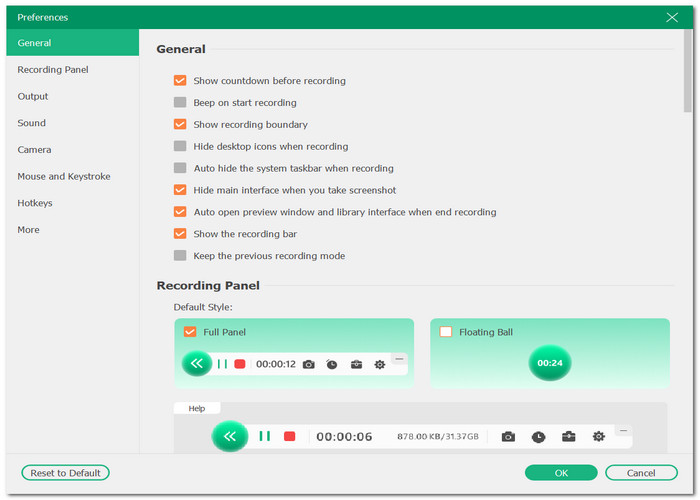Close the Preferences window
This screenshot has width=700, height=500.
(672, 17)
